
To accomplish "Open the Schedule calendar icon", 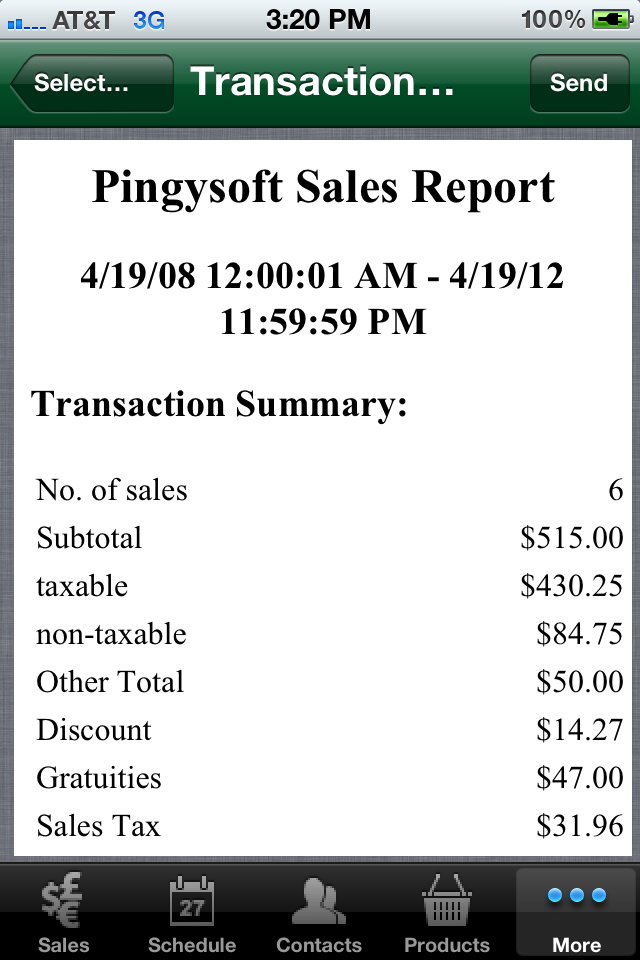I will (192, 900).
